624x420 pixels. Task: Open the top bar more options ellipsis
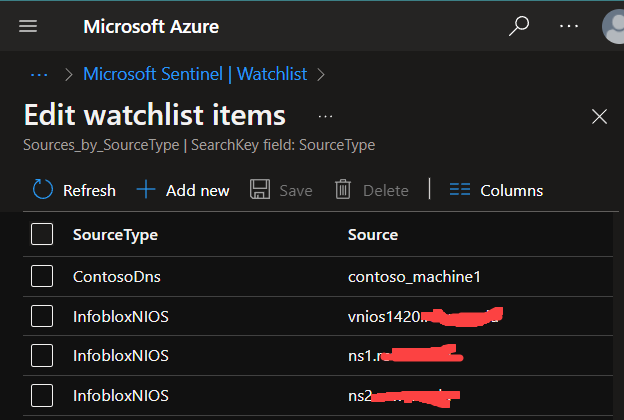(568, 26)
